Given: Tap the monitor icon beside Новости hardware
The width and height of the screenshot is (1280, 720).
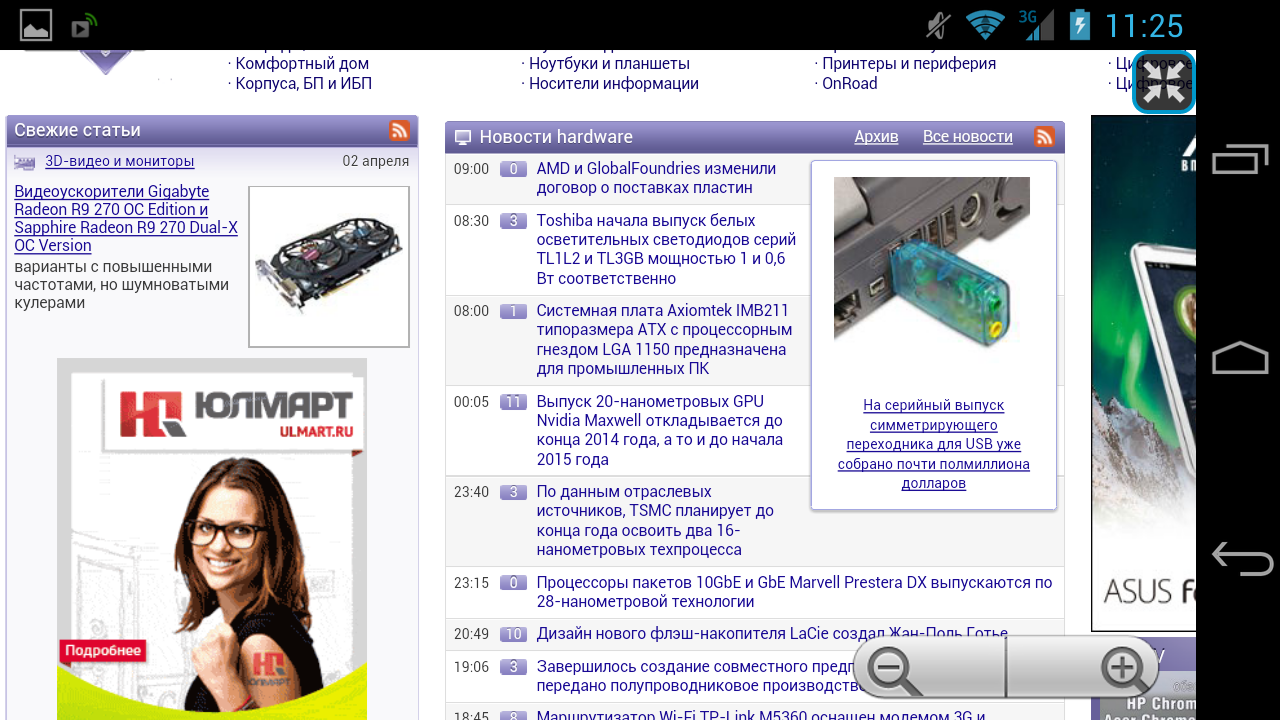Looking at the screenshot, I should pyautogui.click(x=463, y=138).
